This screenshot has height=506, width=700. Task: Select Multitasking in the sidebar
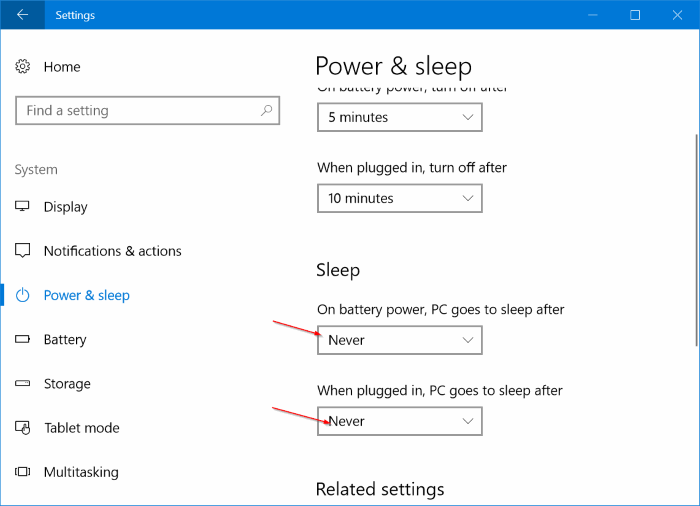click(81, 472)
